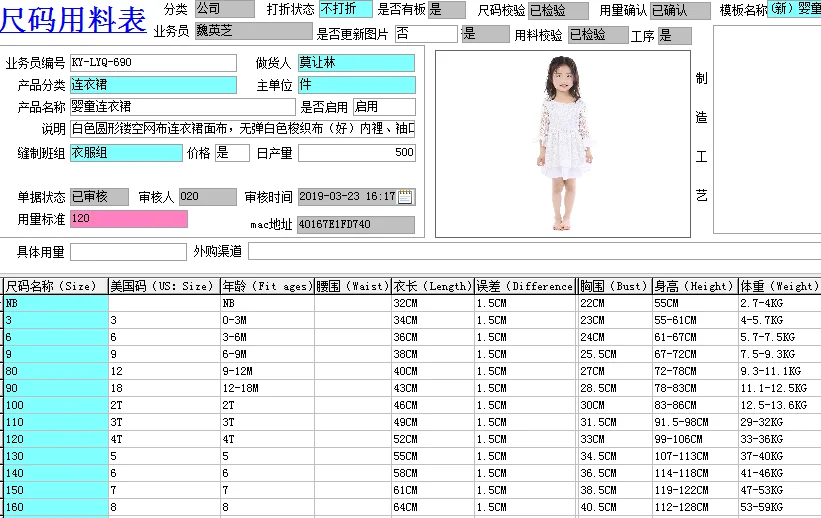Click the 尺码用料表 title link
821x518 pixels.
coord(73,19)
